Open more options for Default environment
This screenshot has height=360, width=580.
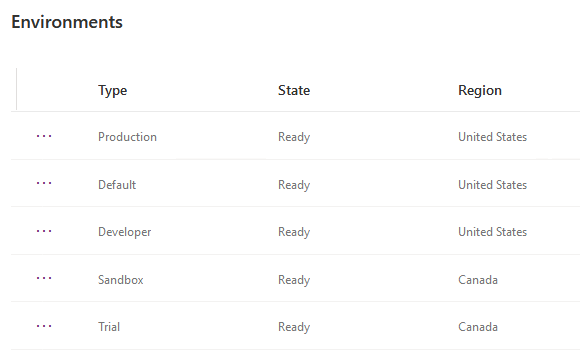[x=44, y=184]
